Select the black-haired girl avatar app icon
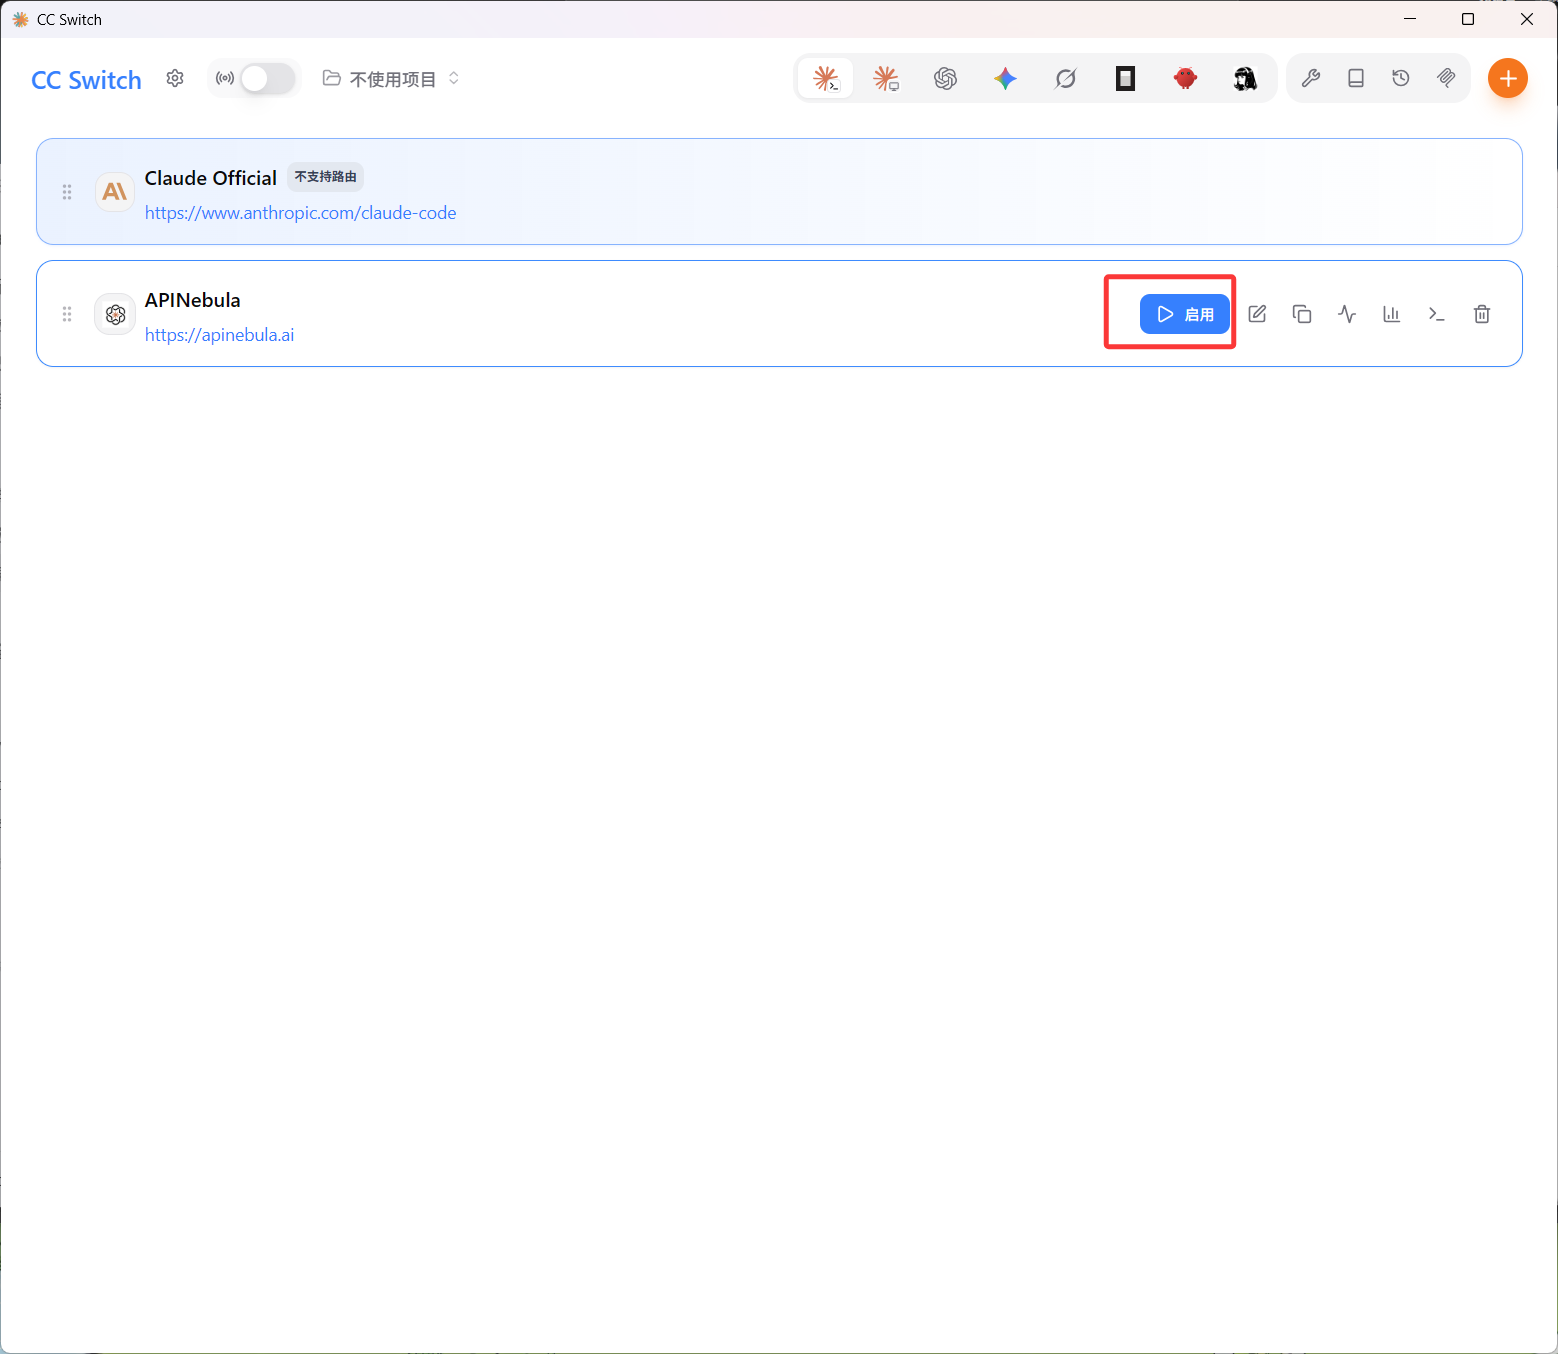This screenshot has width=1558, height=1354. click(1245, 78)
